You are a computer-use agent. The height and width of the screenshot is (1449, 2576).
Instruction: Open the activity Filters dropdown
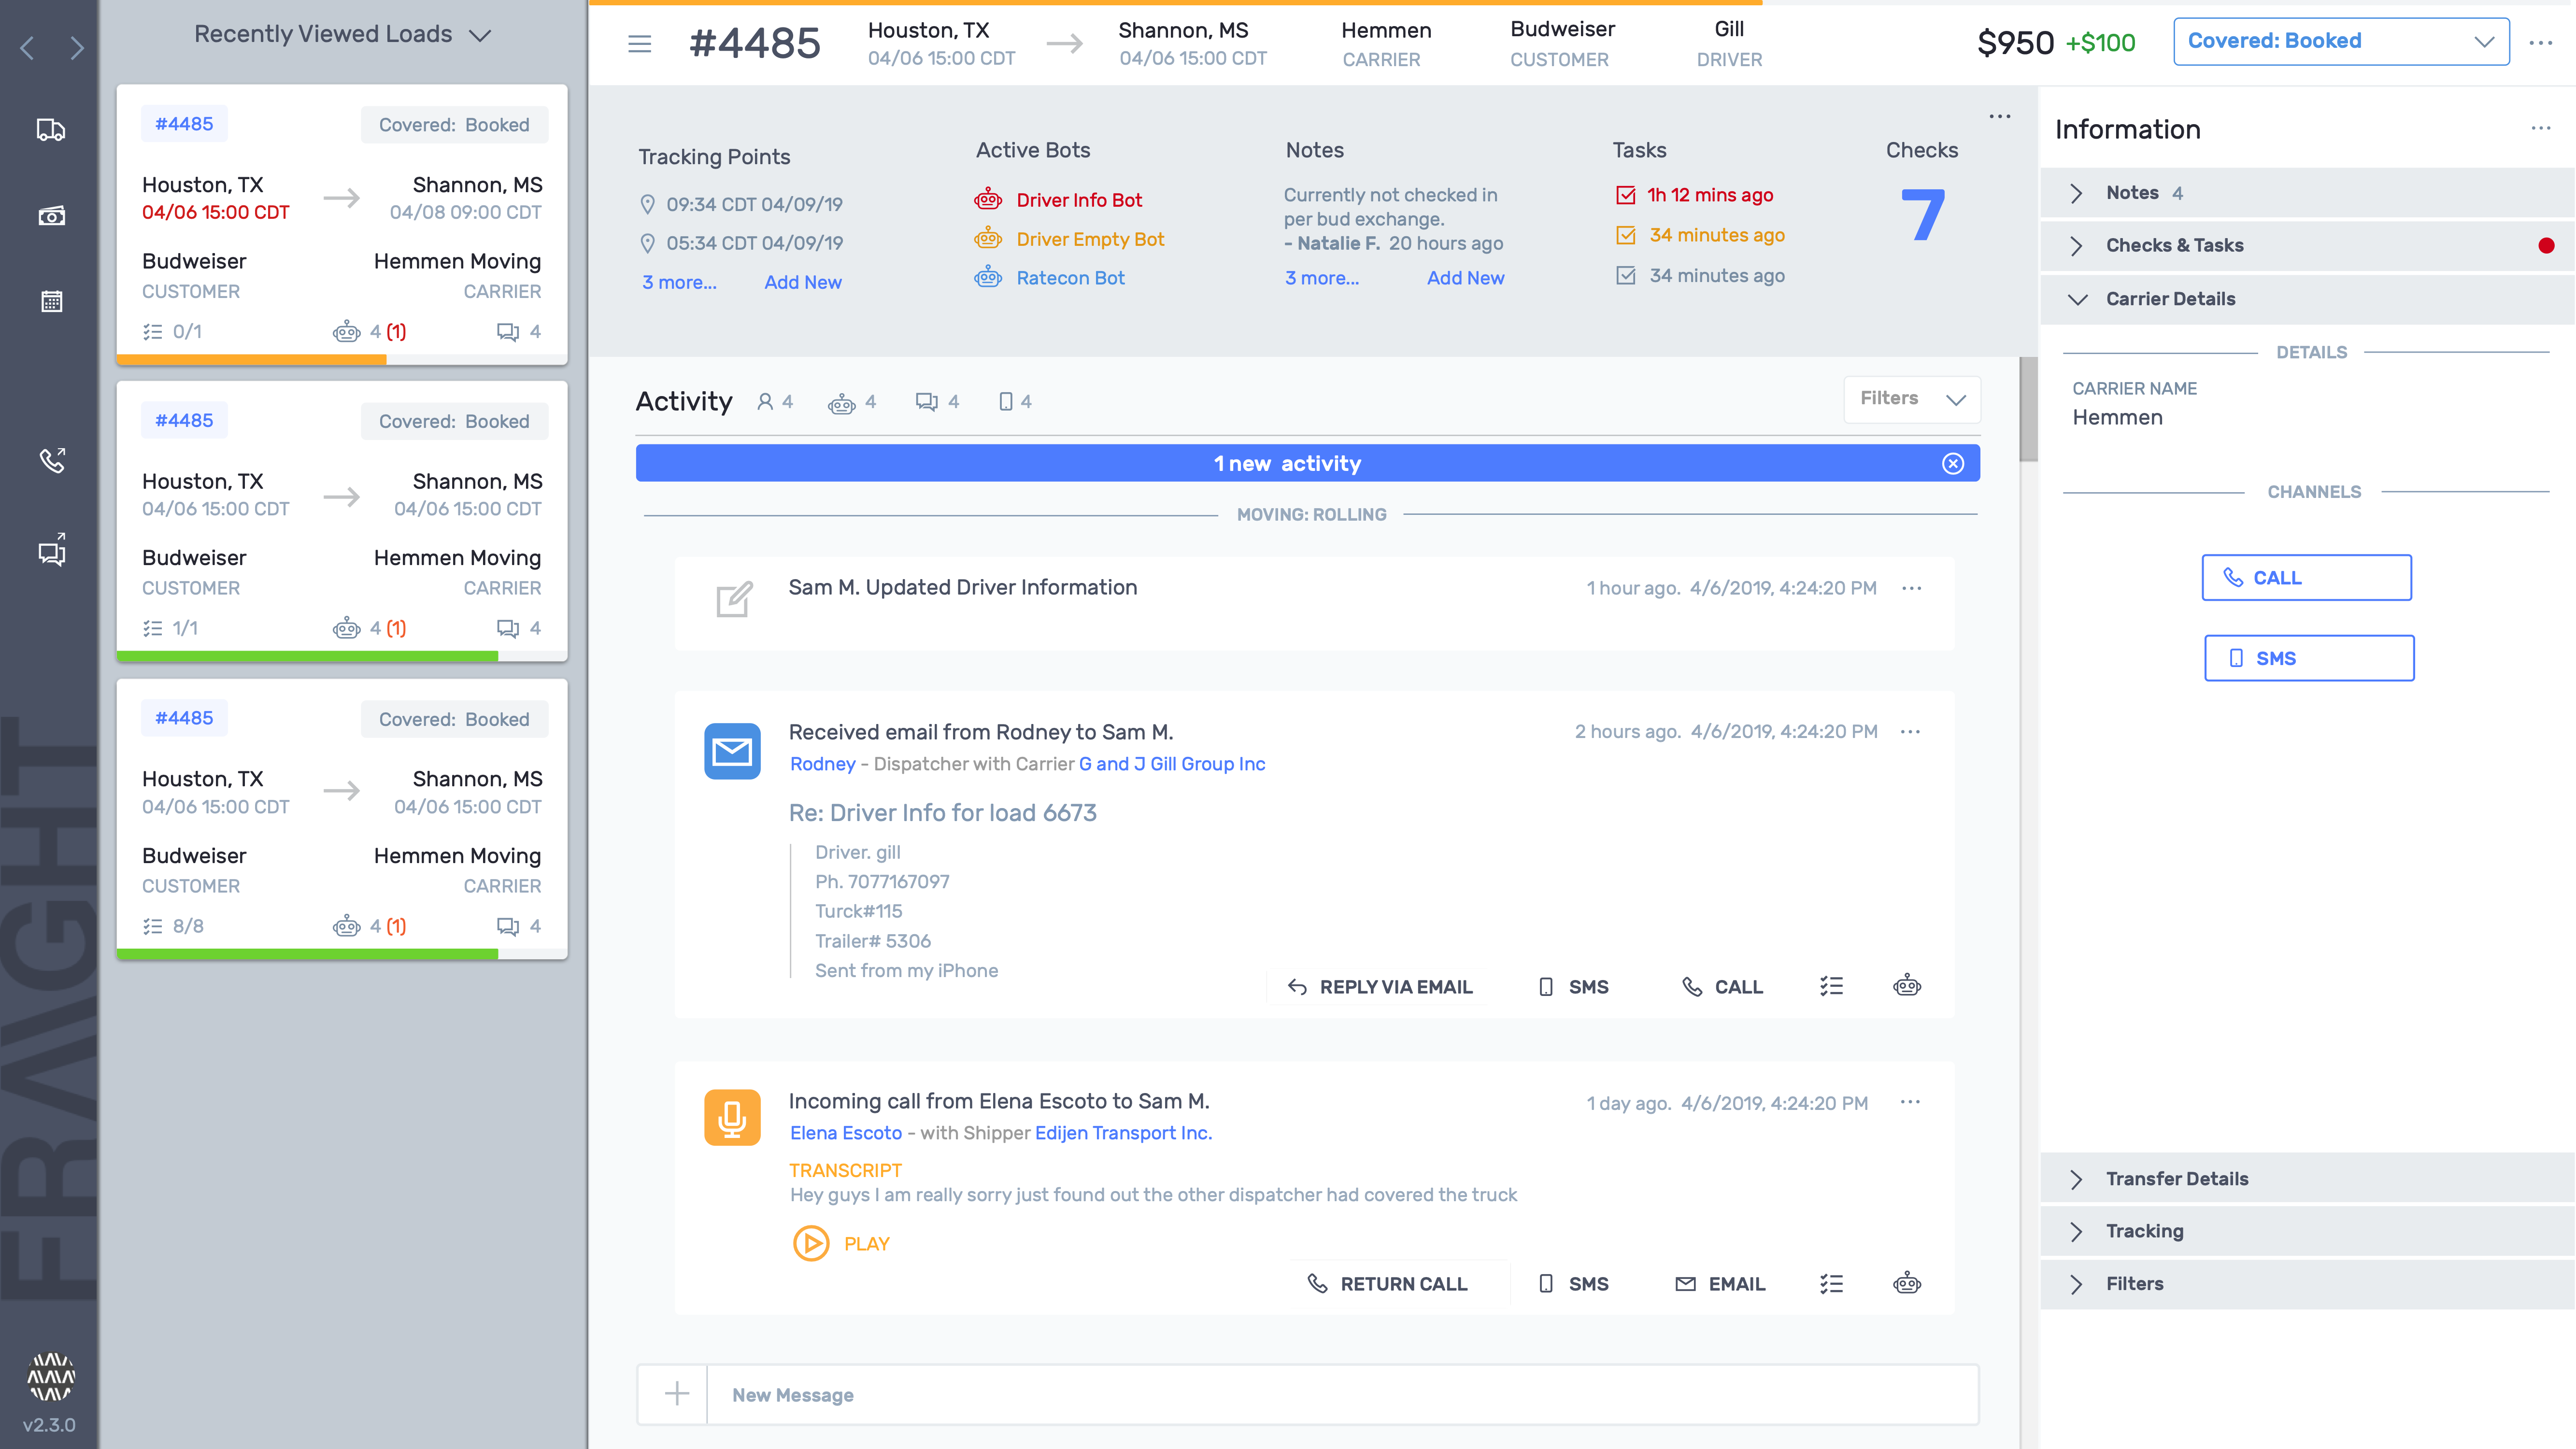(x=1912, y=399)
